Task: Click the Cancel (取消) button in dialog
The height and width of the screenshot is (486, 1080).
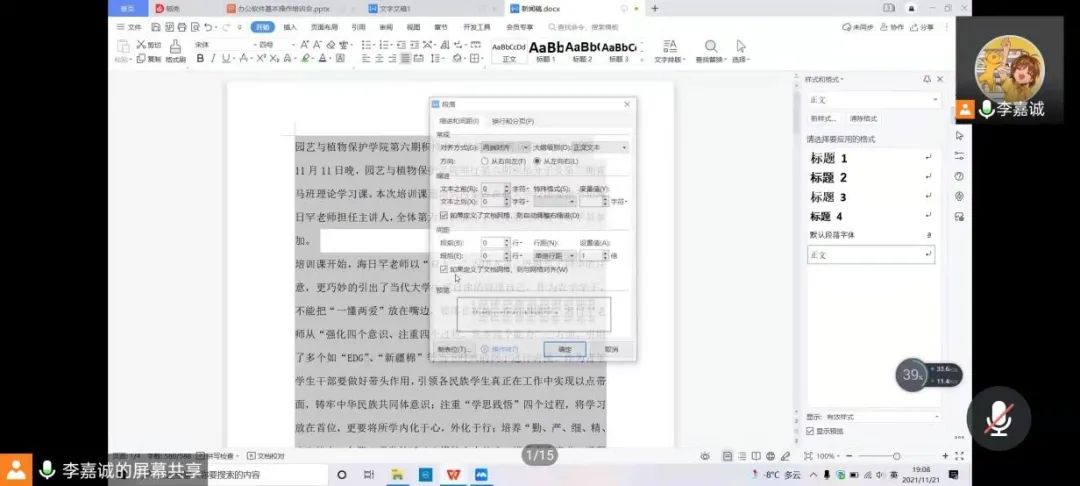Action: coord(611,349)
